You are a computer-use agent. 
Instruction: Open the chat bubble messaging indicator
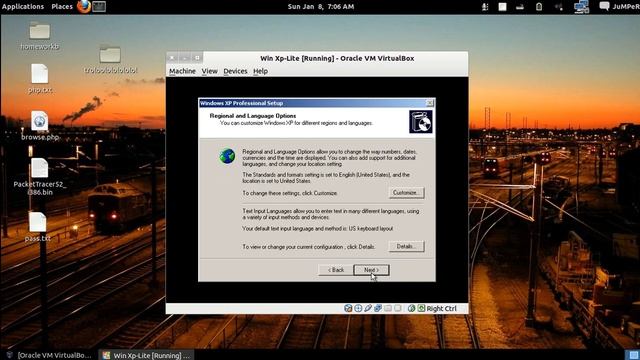[x=604, y=6]
